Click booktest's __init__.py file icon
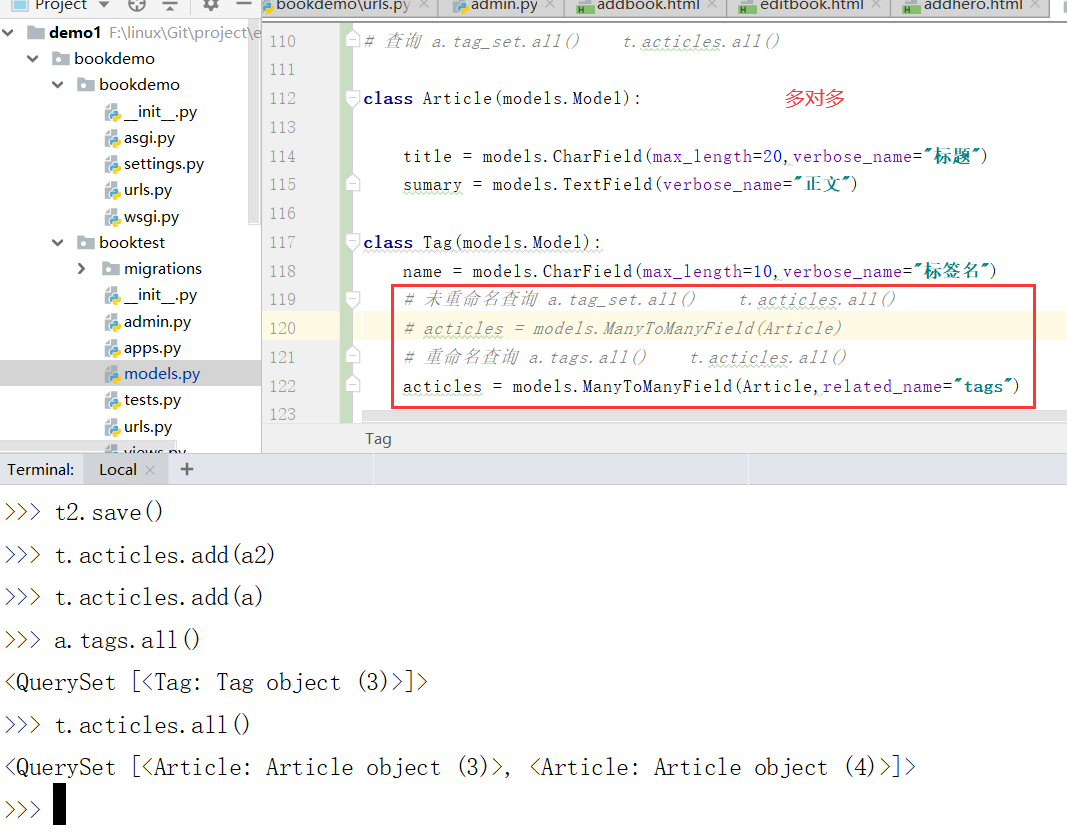 click(x=112, y=295)
